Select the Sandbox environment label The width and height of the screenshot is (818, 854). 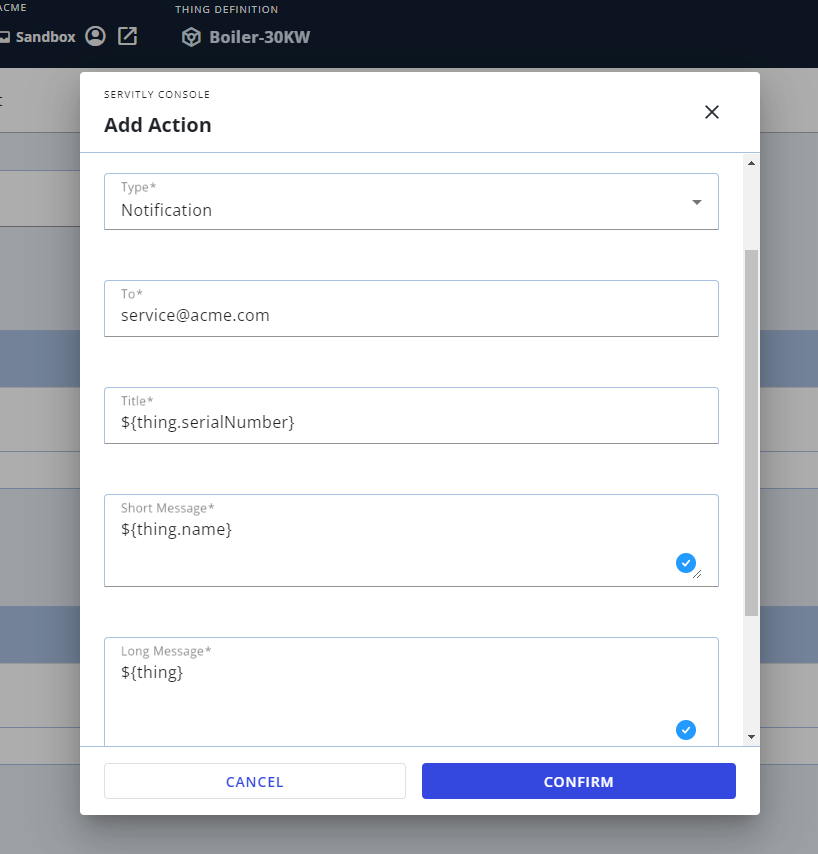(46, 37)
